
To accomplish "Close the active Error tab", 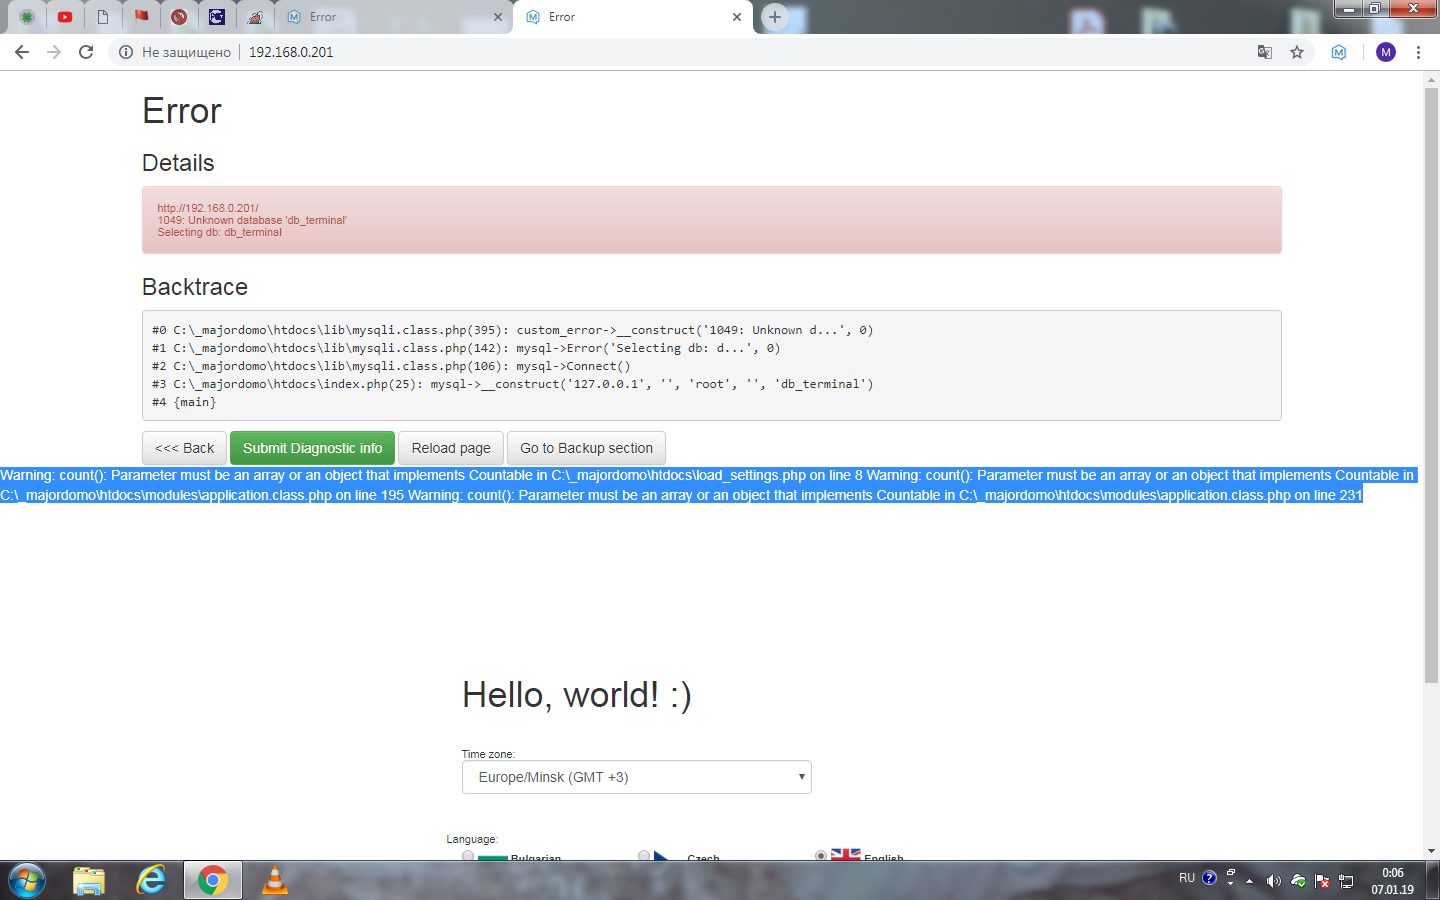I will tap(737, 17).
